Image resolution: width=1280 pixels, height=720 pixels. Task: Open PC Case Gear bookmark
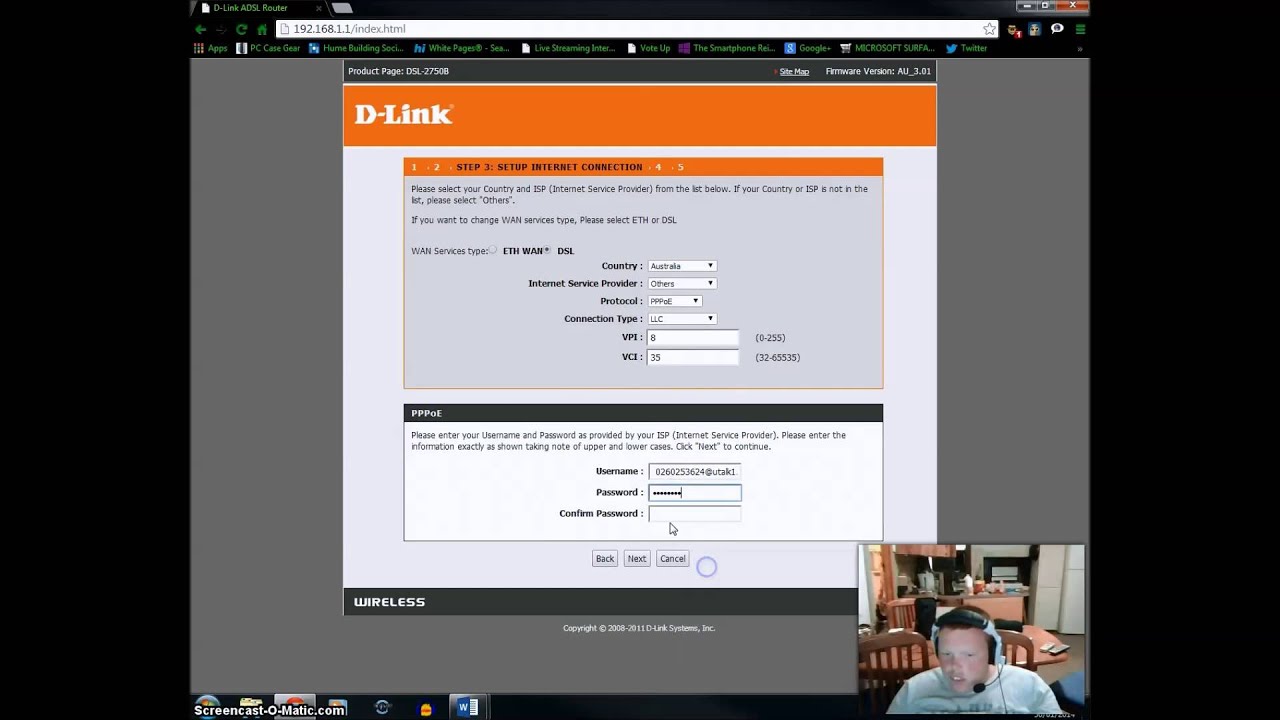[268, 48]
